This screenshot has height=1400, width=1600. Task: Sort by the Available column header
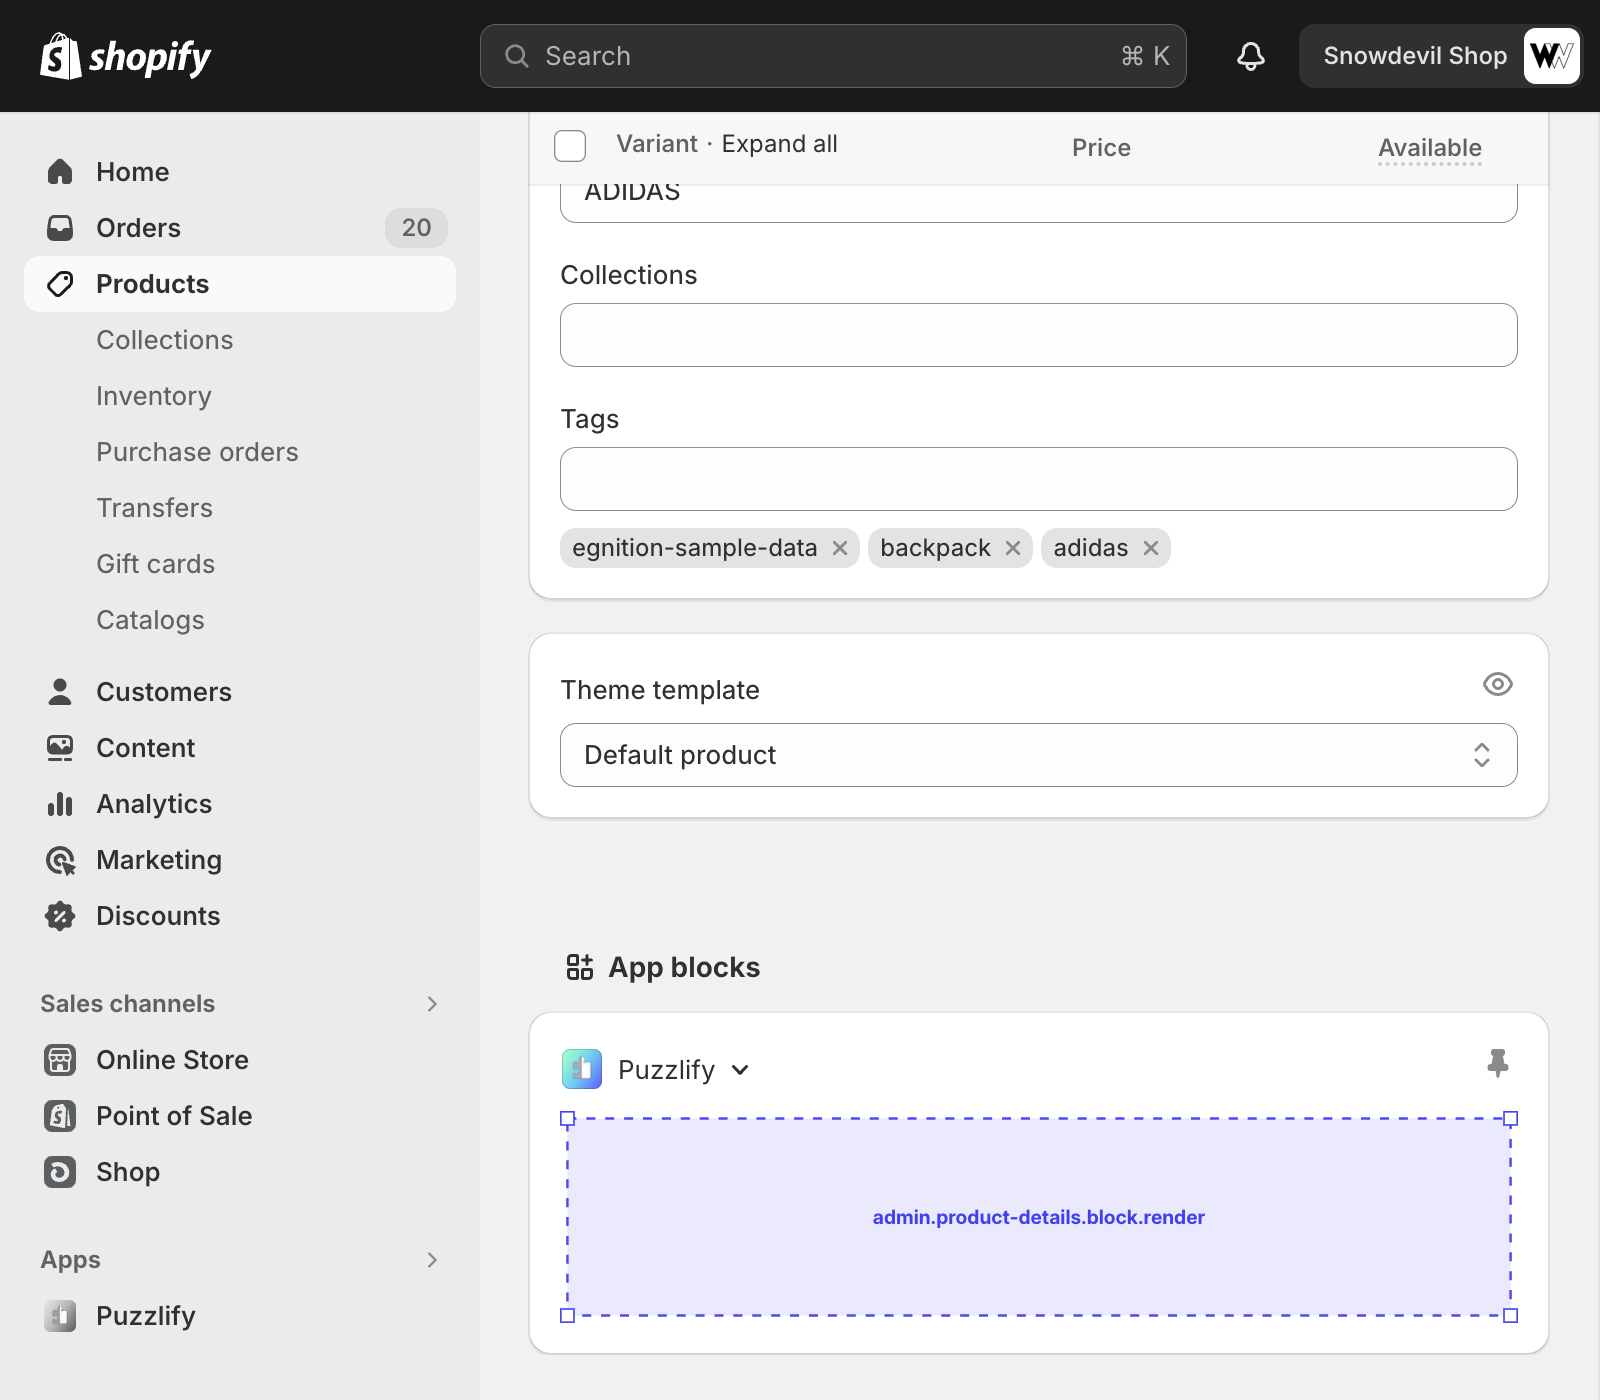coord(1429,148)
